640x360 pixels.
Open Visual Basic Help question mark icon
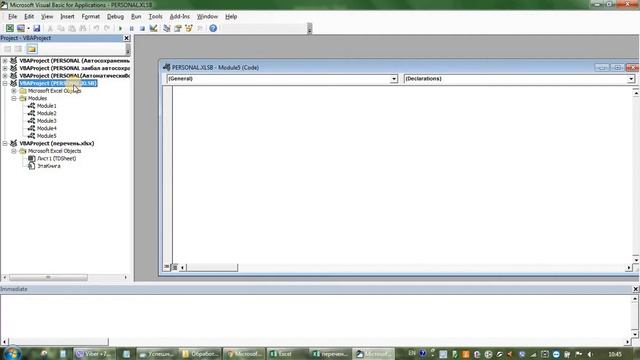pos(213,28)
